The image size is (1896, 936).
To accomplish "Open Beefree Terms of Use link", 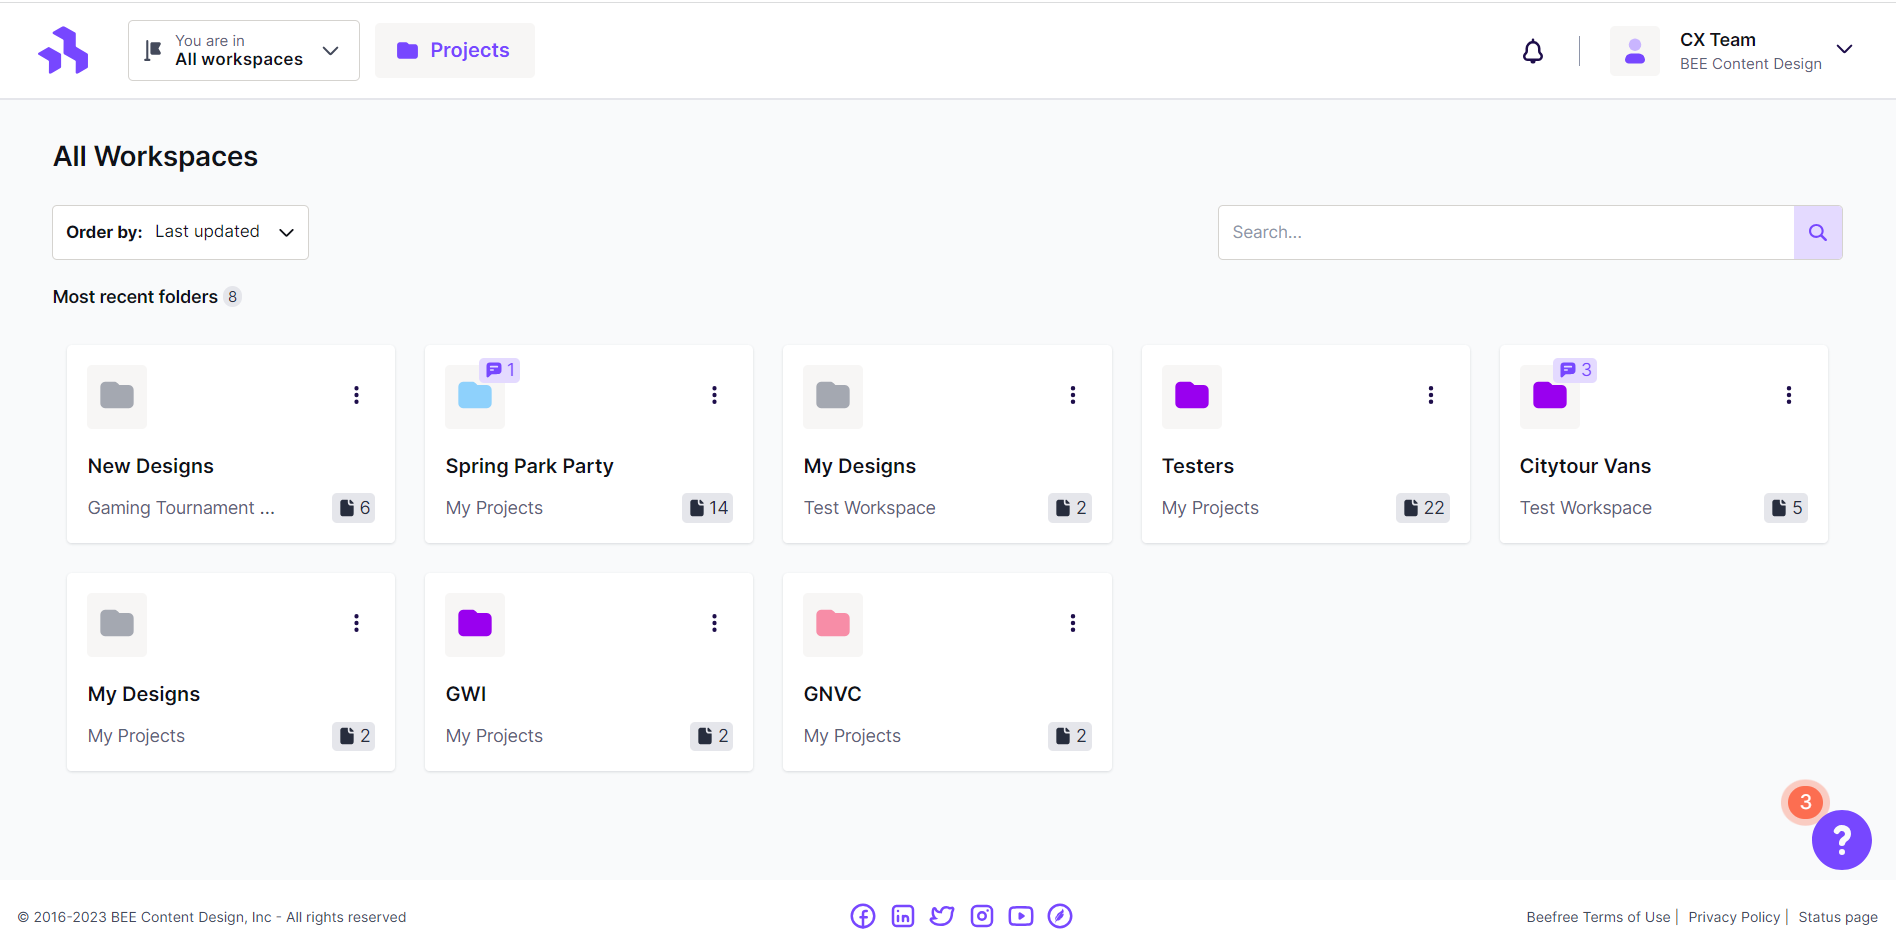I will click(1598, 917).
